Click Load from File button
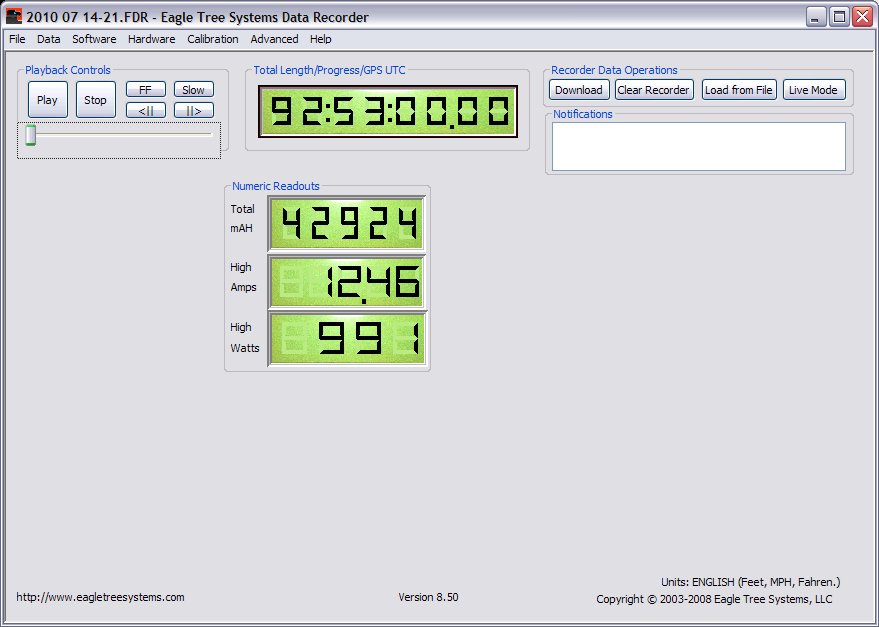The height and width of the screenshot is (627, 879). pos(739,90)
